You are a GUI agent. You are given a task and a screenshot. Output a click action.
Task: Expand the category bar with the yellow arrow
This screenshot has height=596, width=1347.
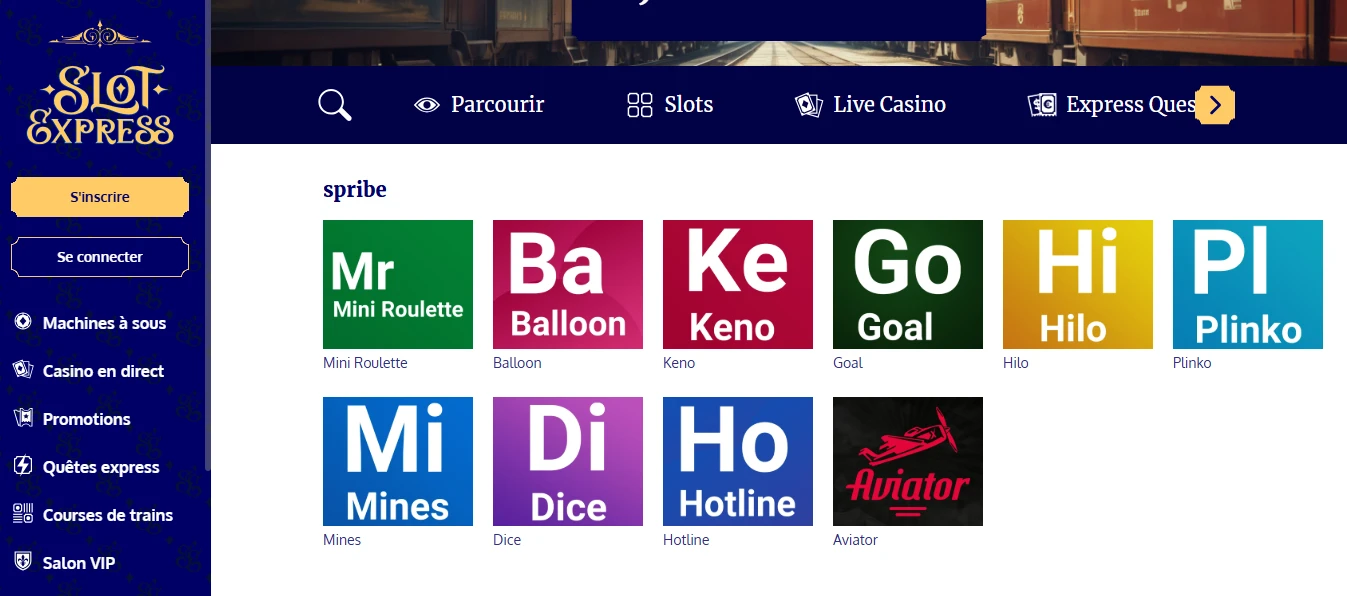[1215, 105]
